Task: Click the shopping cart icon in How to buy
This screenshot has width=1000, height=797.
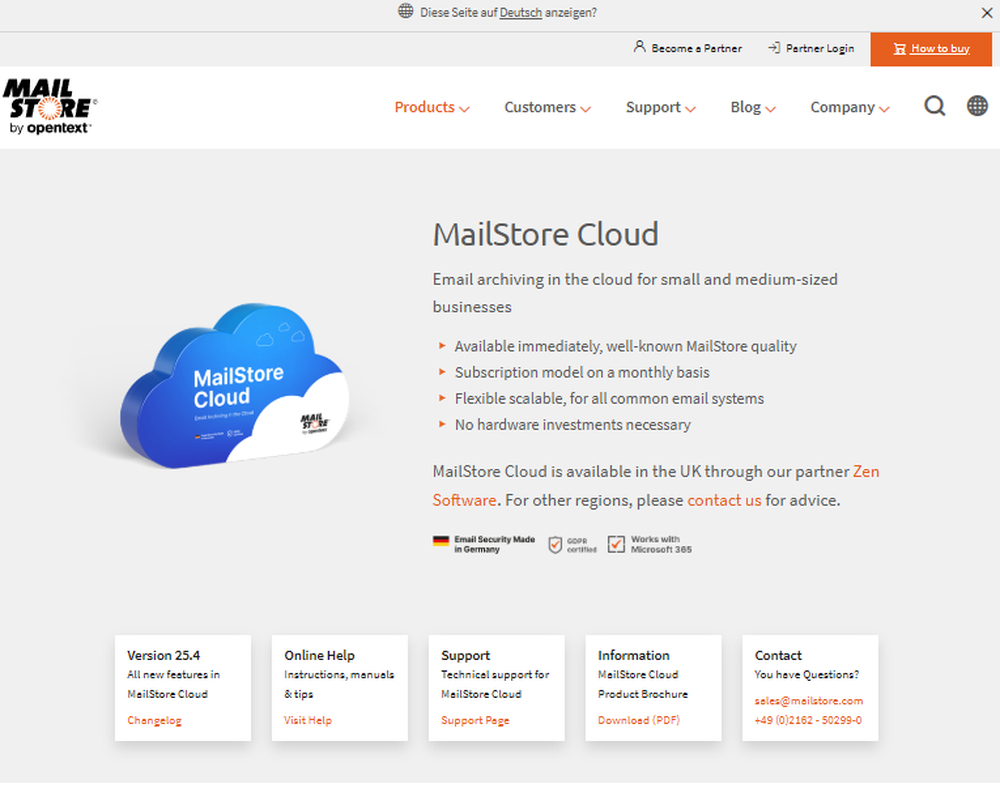Action: pos(901,48)
